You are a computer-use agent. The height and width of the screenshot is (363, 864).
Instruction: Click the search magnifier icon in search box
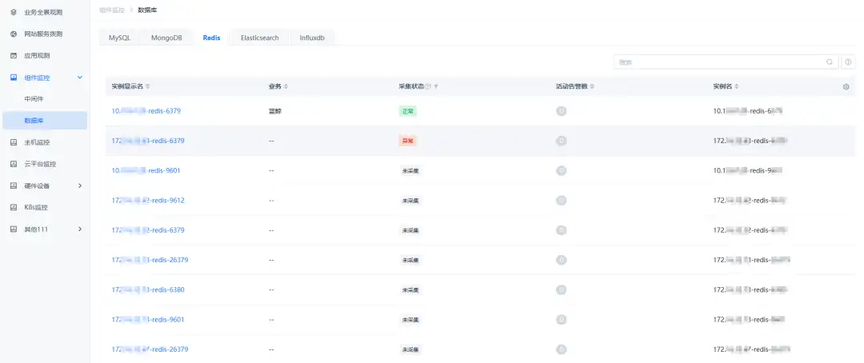[829, 62]
